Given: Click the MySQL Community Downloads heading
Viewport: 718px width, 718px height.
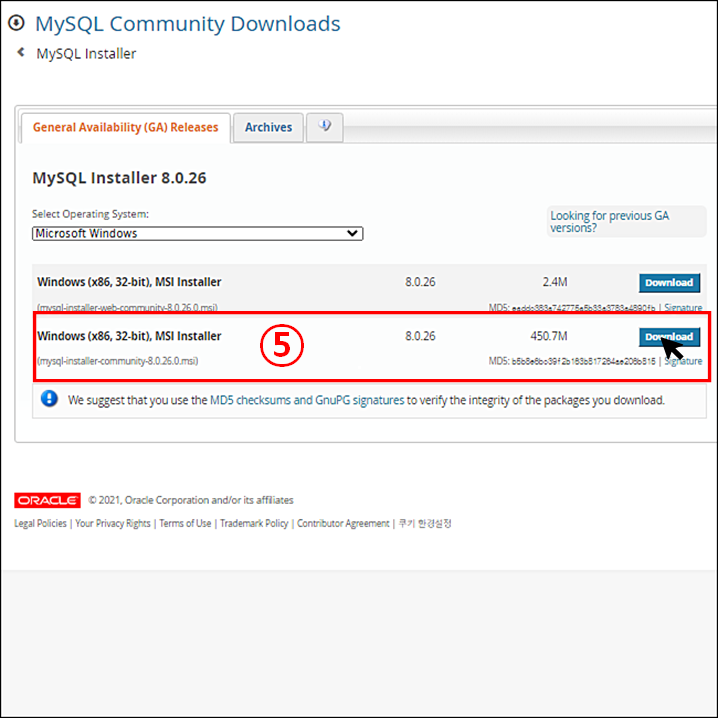Looking at the screenshot, I should coord(188,24).
